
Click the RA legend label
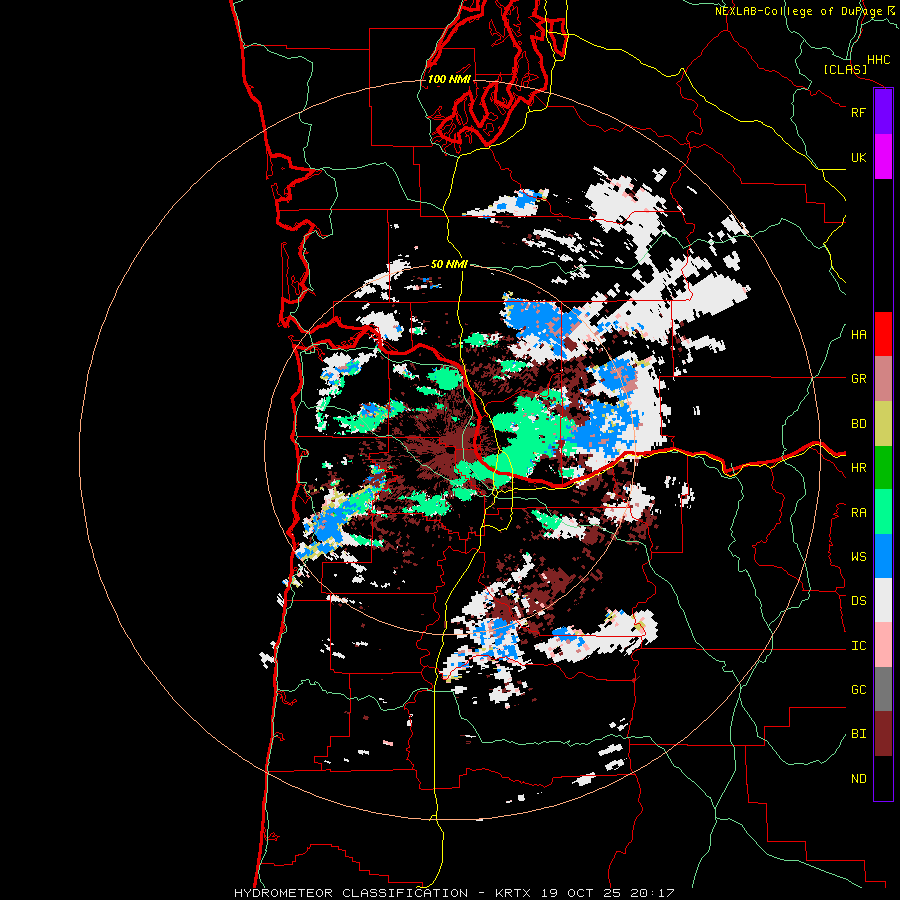click(858, 513)
